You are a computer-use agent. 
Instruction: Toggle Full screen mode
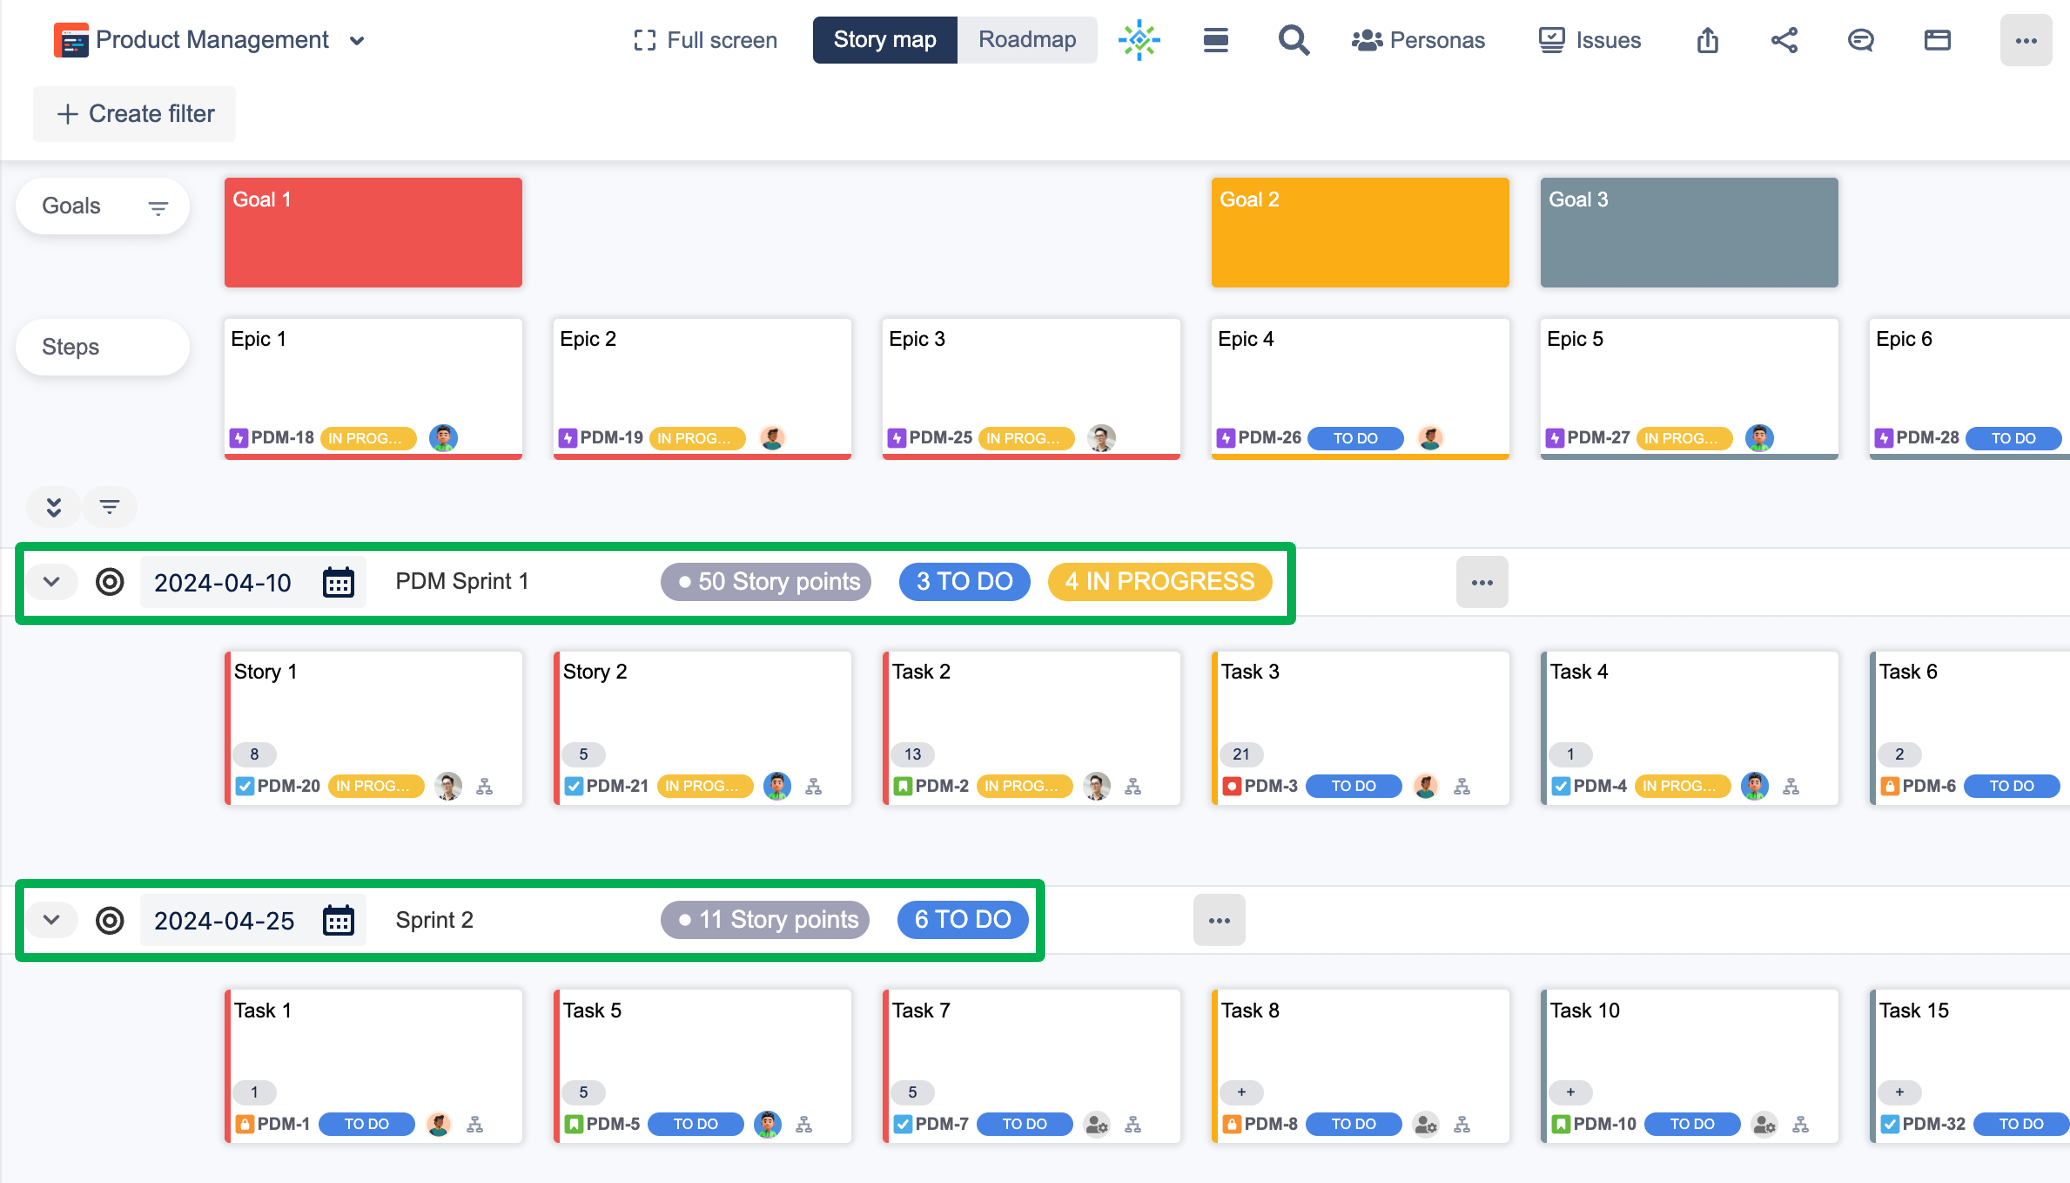click(x=705, y=40)
